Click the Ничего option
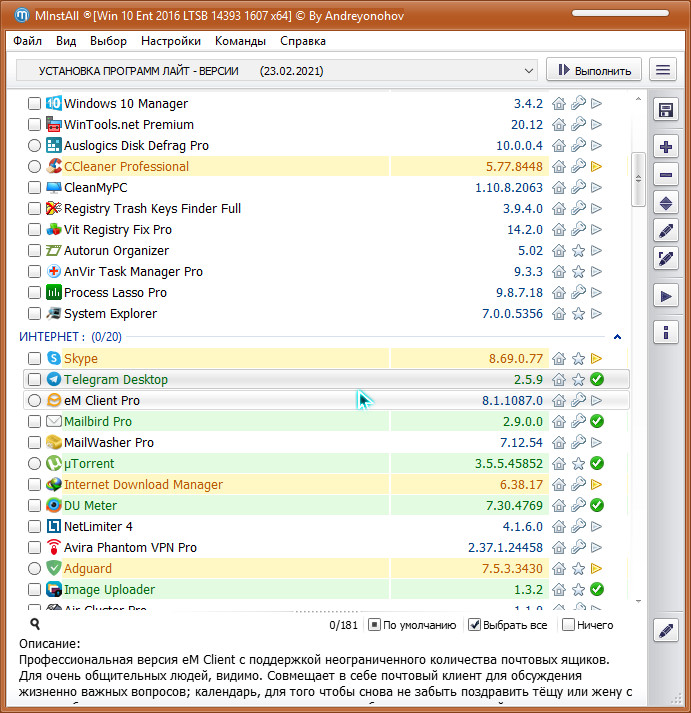Image resolution: width=691 pixels, height=713 pixels. 588,625
